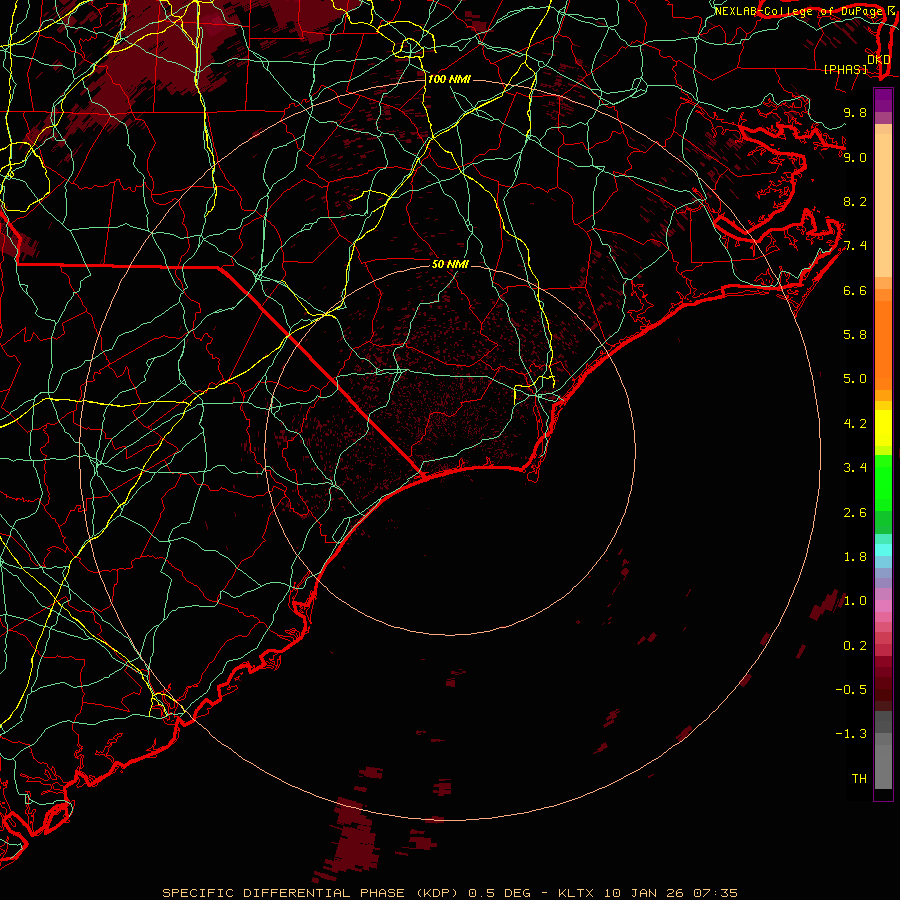
Task: Click the -0.5 scale value
Action: [x=851, y=690]
